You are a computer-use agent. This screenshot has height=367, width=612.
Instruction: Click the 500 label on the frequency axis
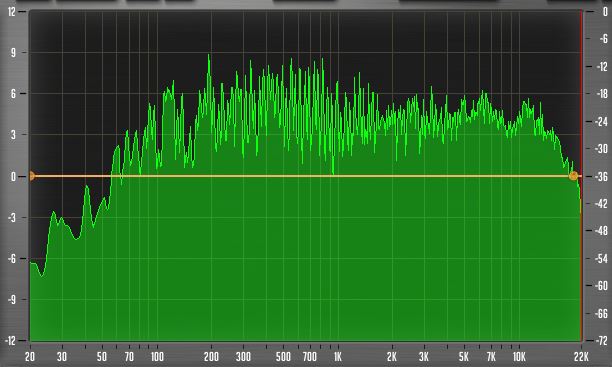[x=283, y=356]
